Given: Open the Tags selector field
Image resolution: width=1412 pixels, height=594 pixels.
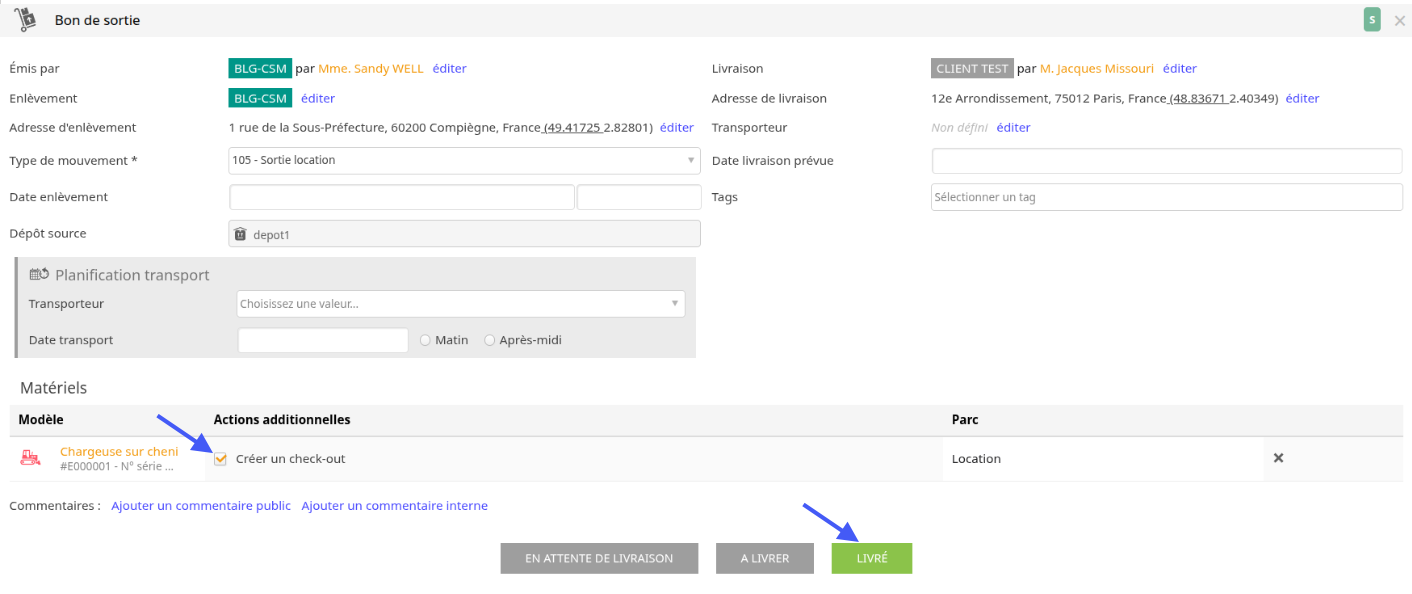Looking at the screenshot, I should (1167, 197).
